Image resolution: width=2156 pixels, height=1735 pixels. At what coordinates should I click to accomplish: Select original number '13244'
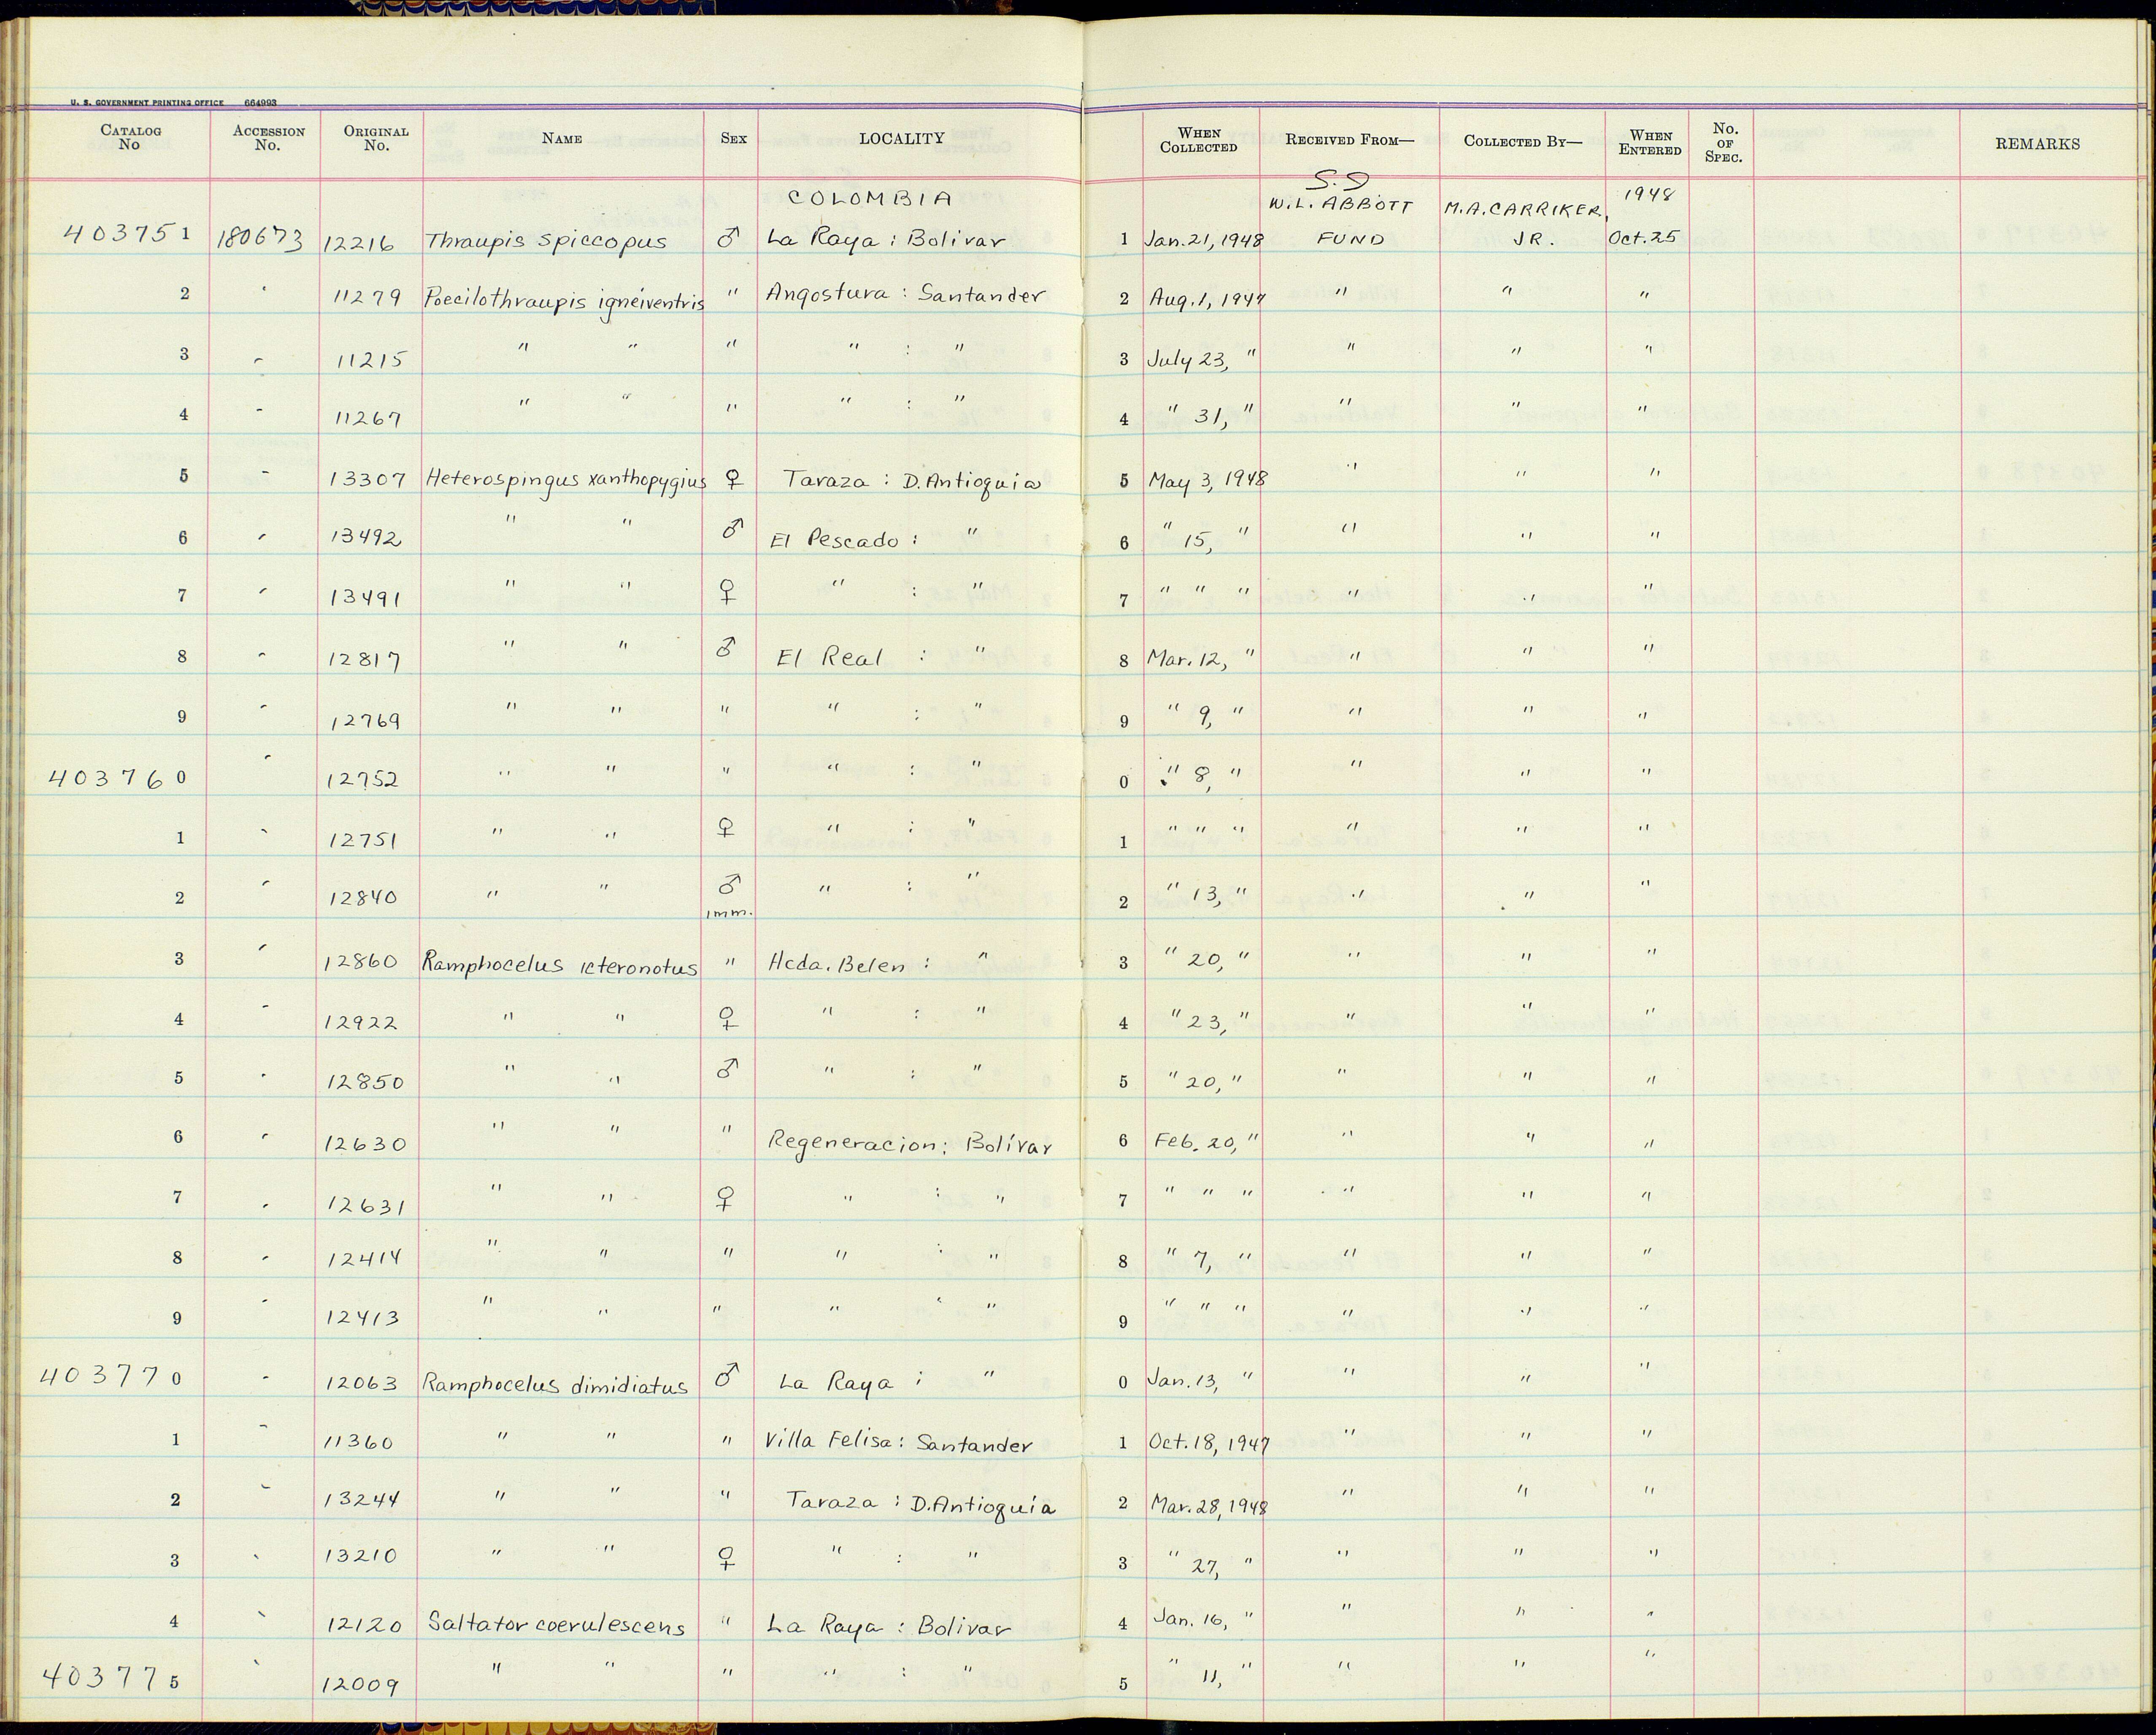pyautogui.click(x=362, y=1500)
